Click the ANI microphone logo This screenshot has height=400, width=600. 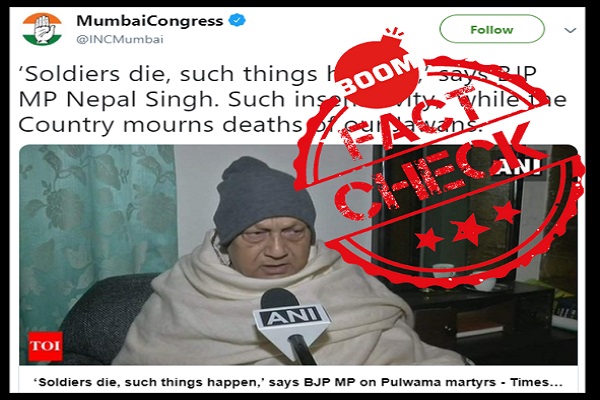(x=291, y=317)
